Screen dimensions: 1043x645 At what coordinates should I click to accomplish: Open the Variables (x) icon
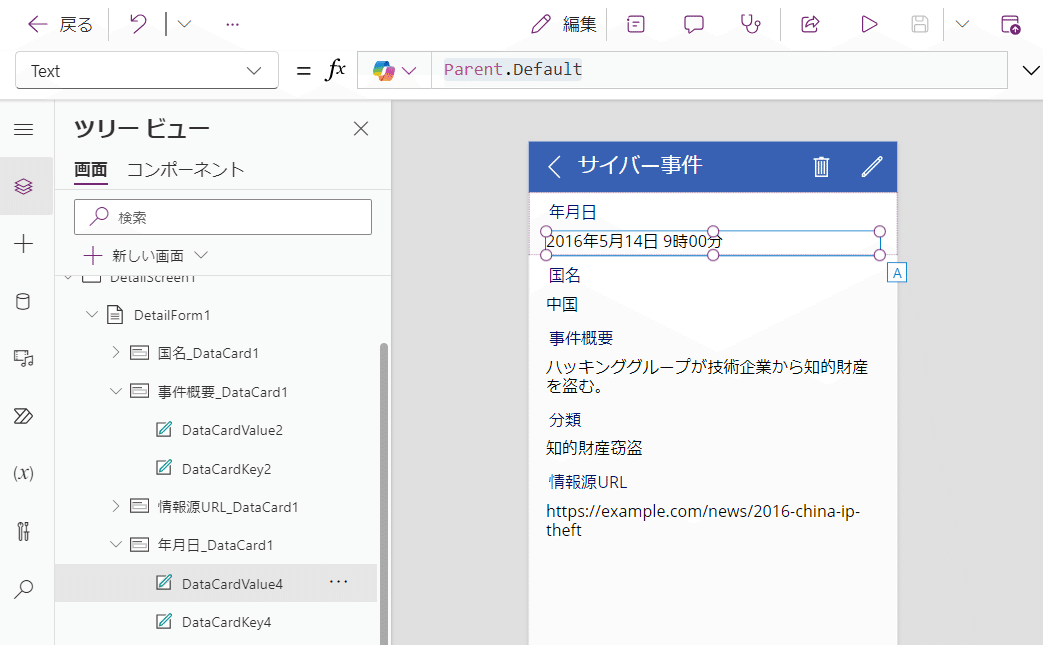click(x=24, y=473)
